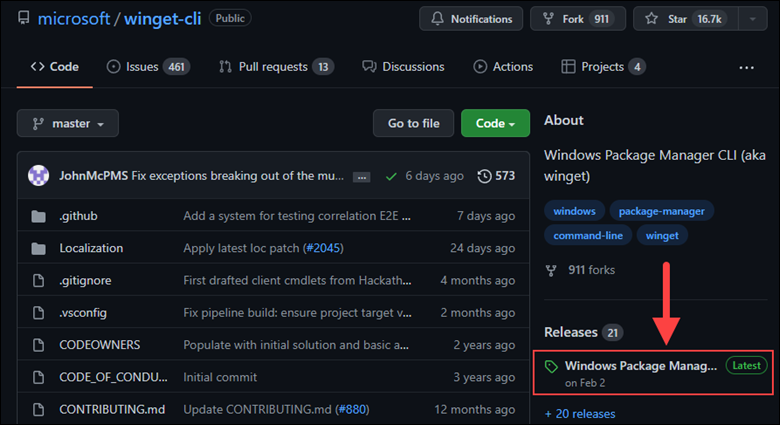The width and height of the screenshot is (780, 425).
Task: Click the file icon for .vsconfig
Action: click(x=38, y=313)
